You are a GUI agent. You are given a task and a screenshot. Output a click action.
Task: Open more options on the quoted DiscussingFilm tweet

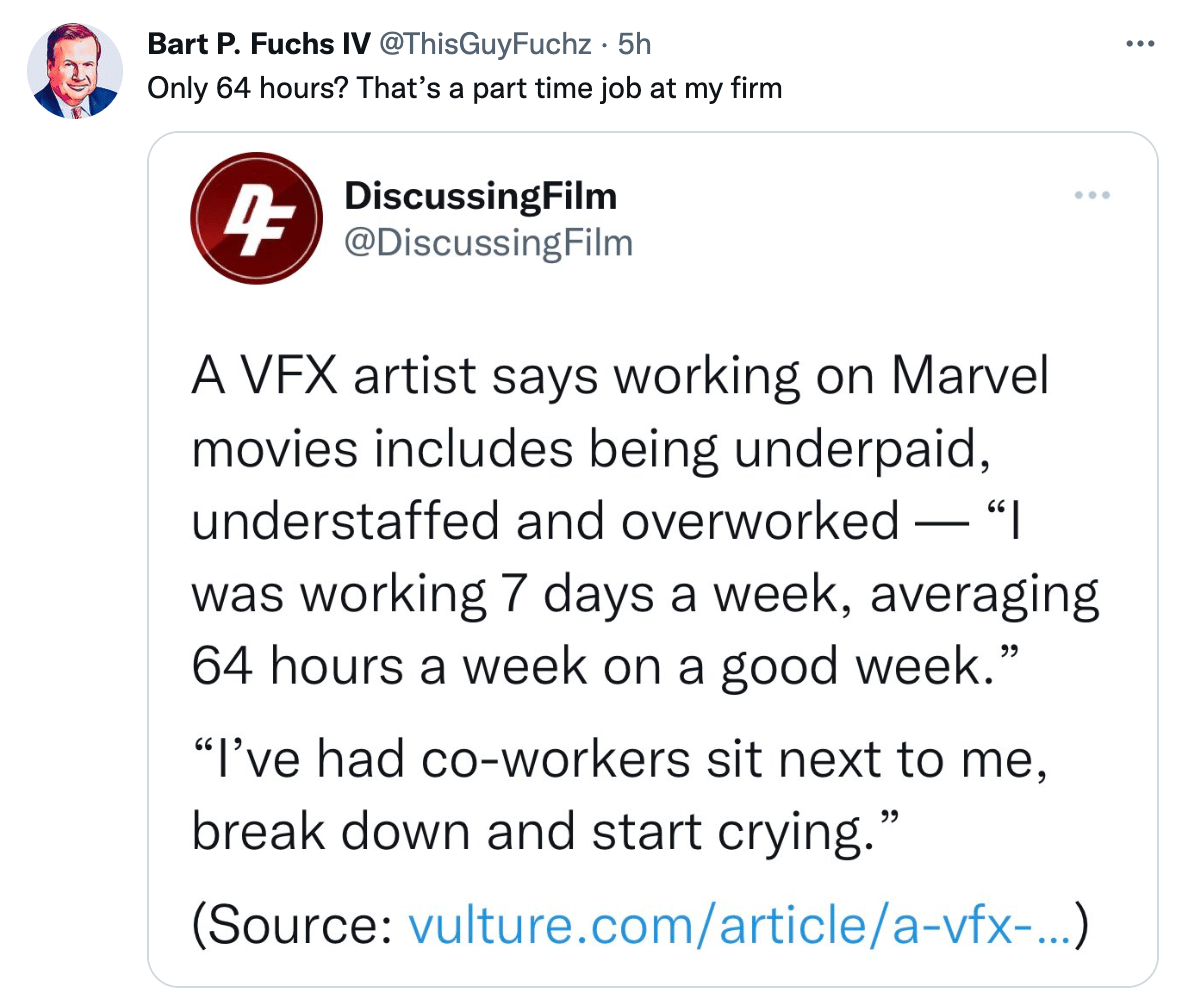pyautogui.click(x=1093, y=195)
